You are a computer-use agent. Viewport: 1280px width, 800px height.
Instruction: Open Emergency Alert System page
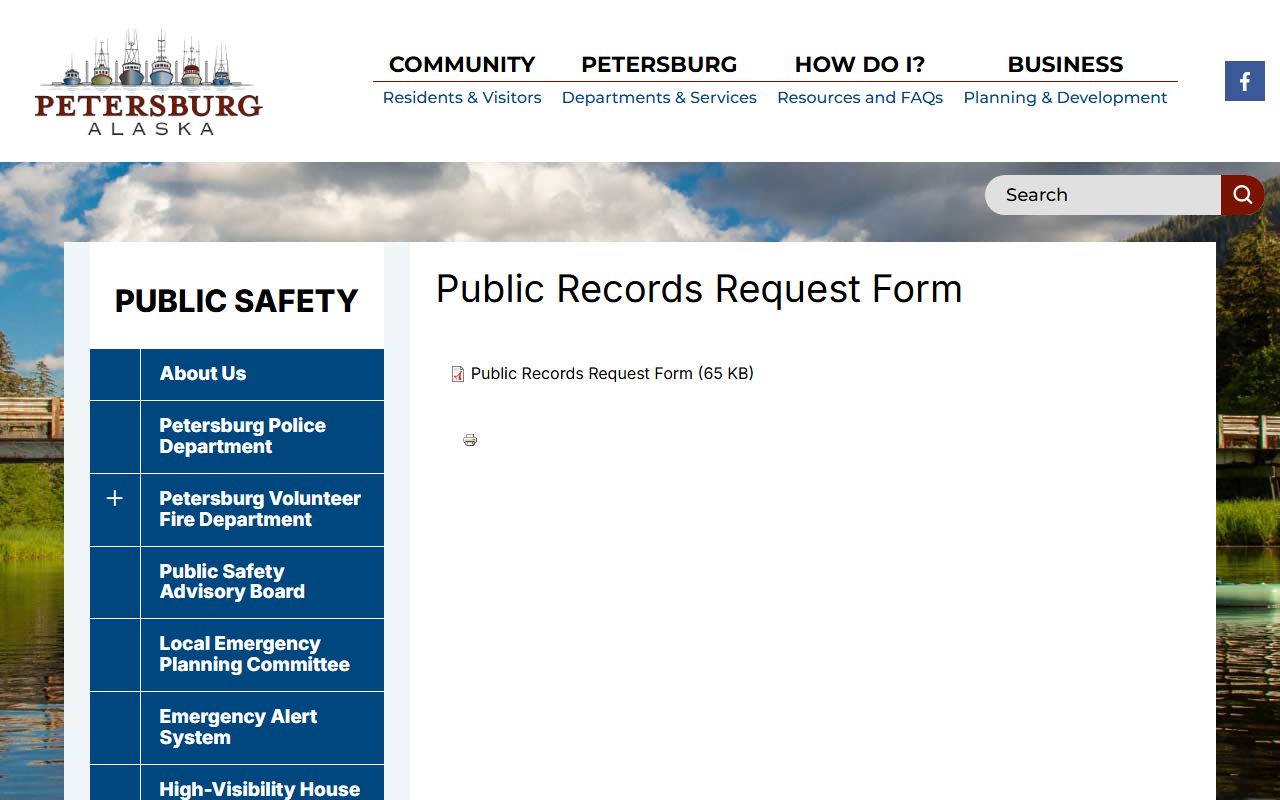(262, 728)
